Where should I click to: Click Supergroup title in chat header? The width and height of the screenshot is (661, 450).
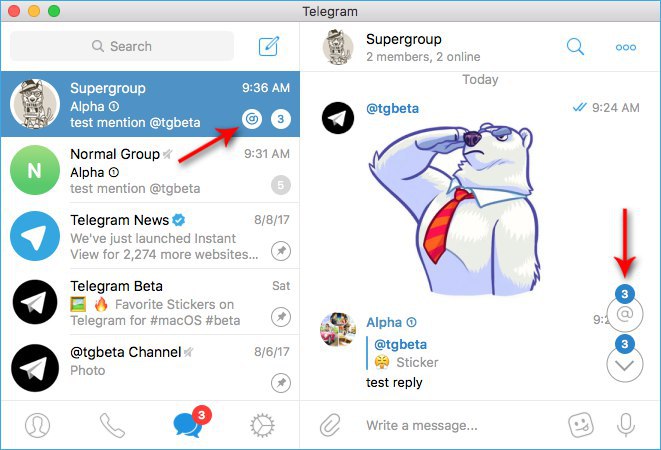coord(403,39)
